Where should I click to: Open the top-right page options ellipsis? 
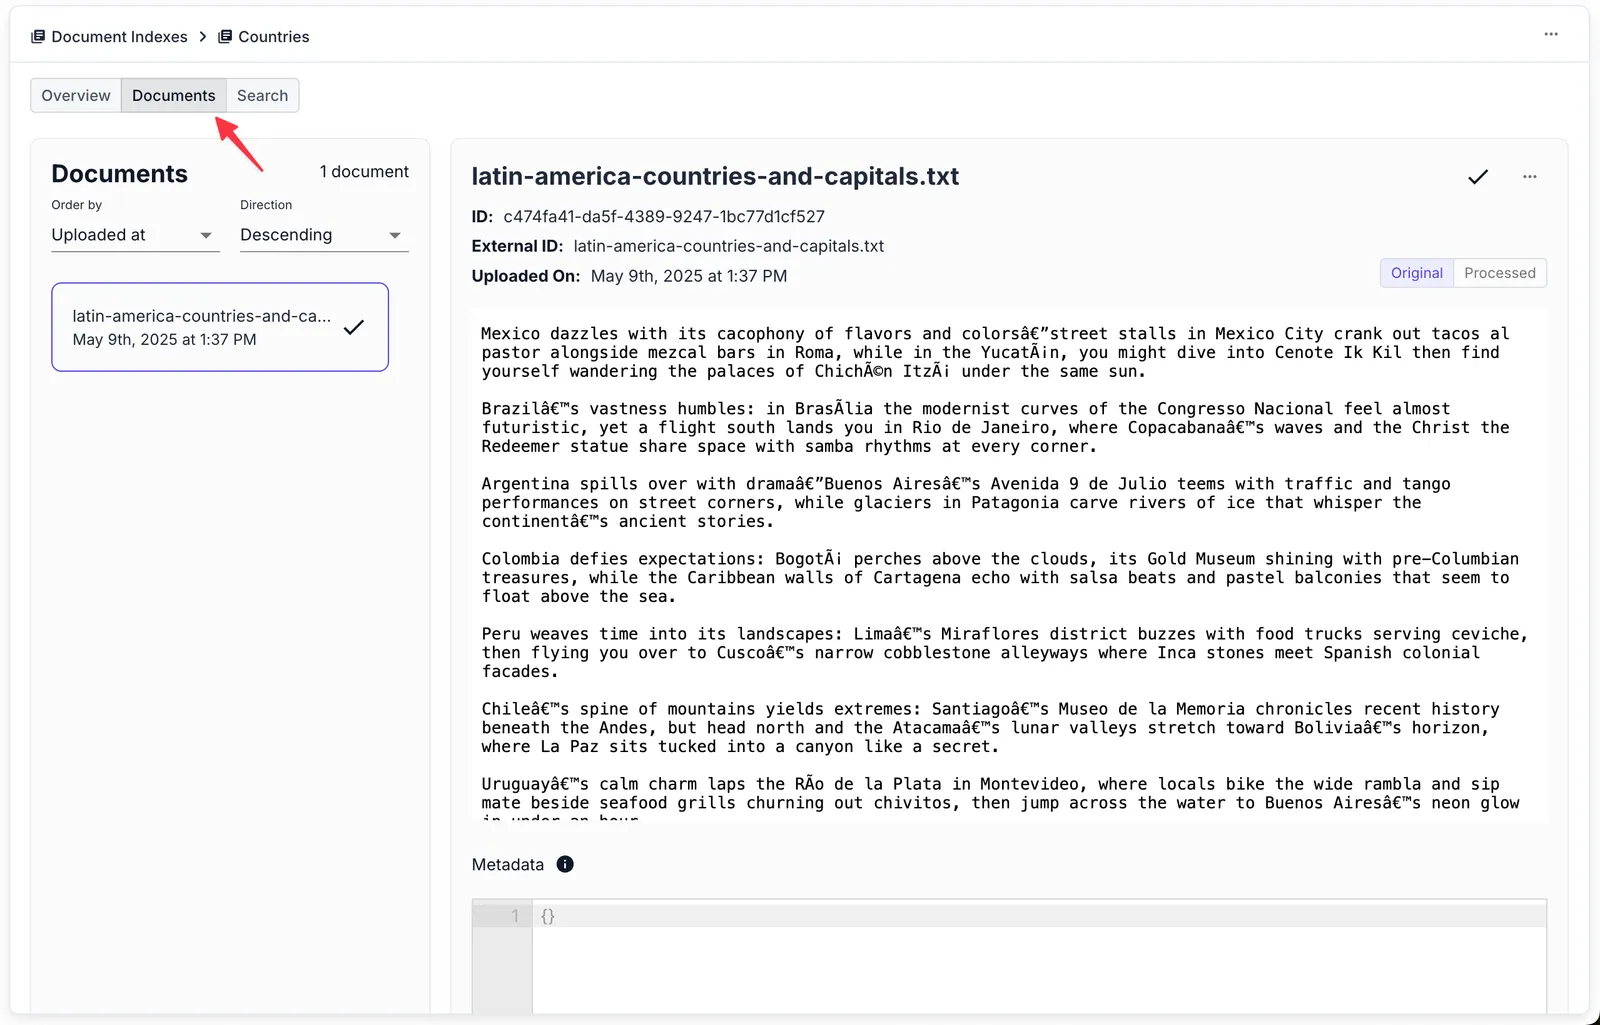(1551, 34)
